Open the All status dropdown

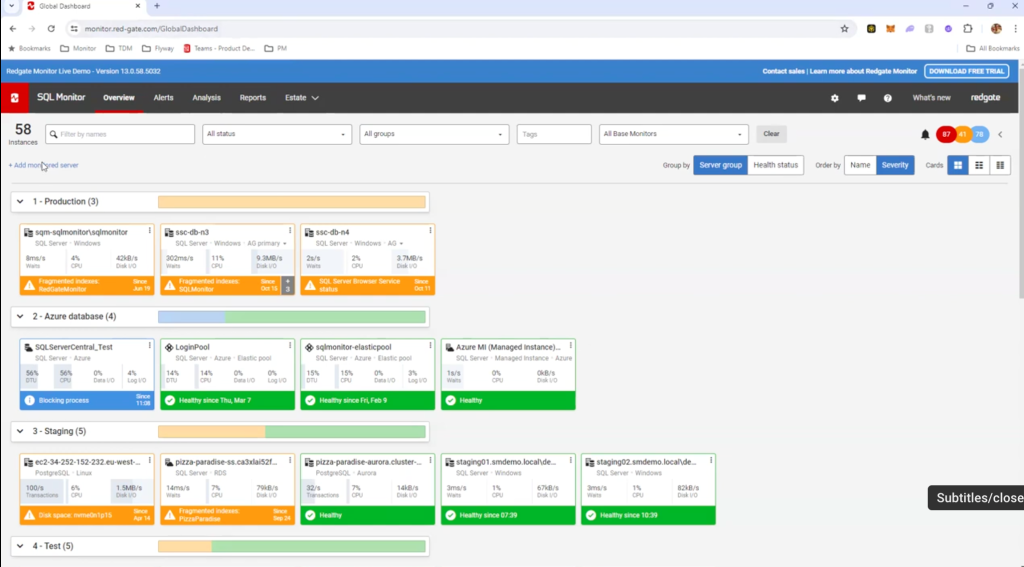(x=276, y=134)
